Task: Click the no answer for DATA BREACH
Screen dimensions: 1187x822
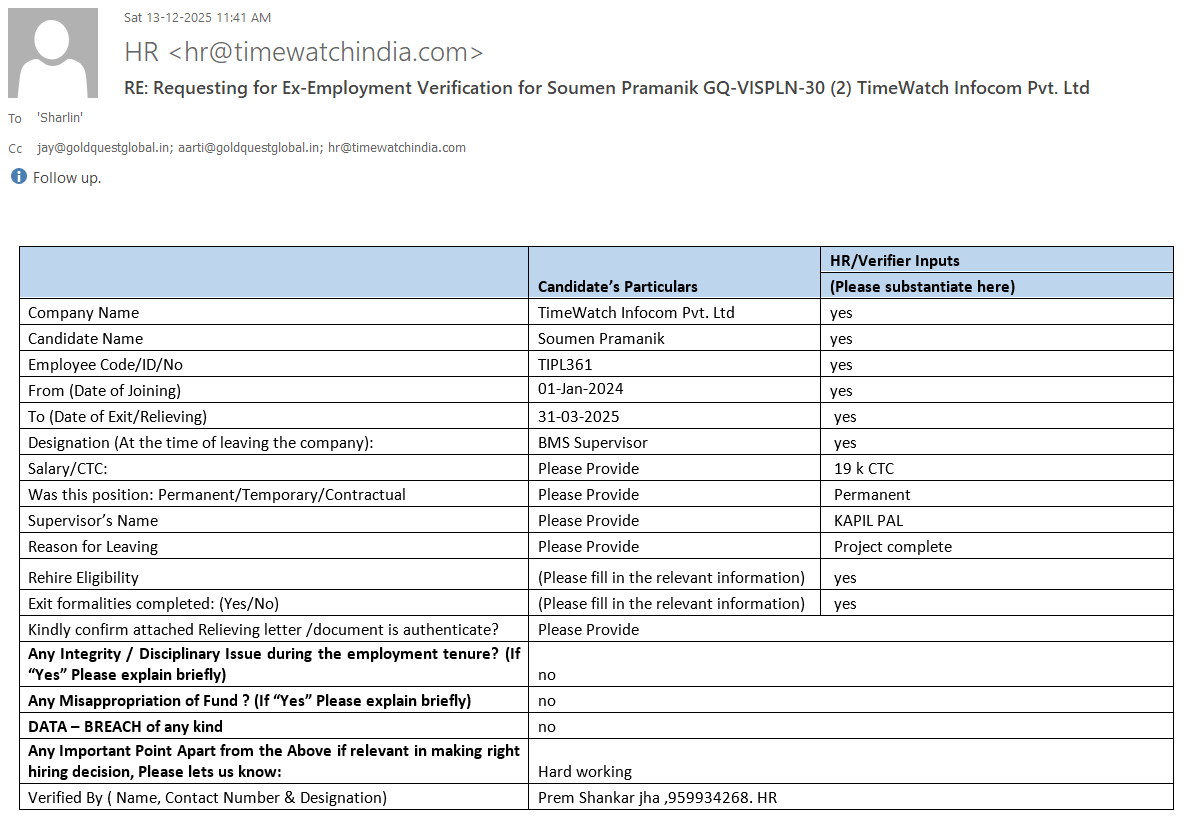Action: coord(547,727)
